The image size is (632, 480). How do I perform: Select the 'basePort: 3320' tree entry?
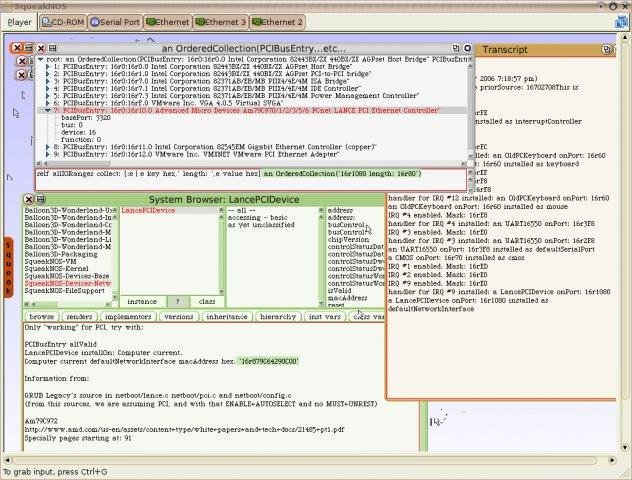click(86, 118)
